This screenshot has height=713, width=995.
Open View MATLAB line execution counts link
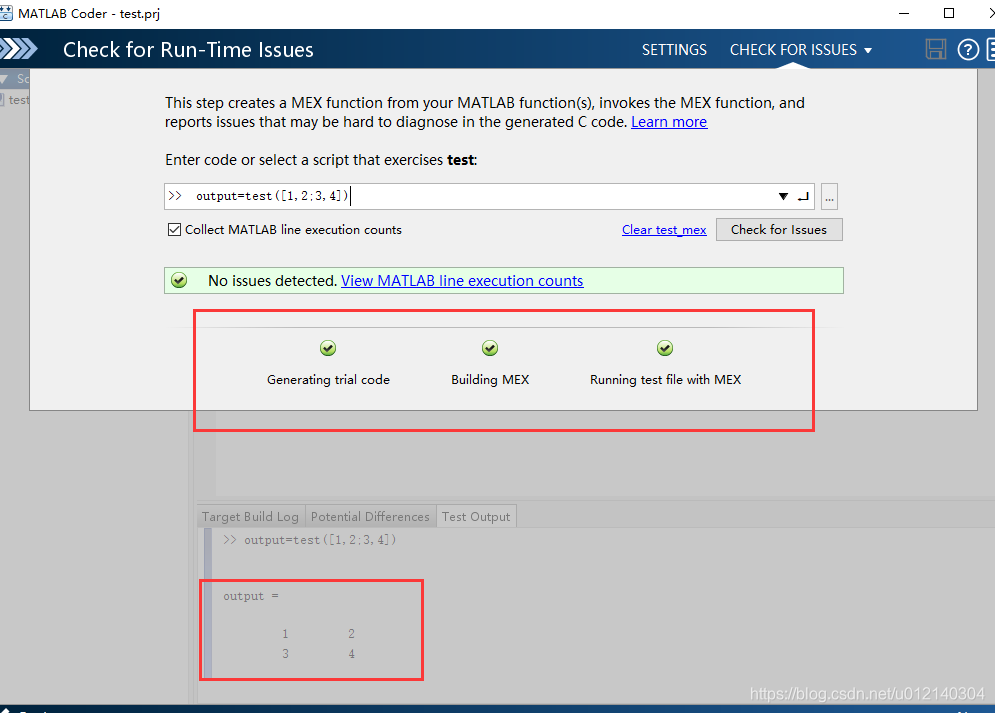tap(462, 280)
